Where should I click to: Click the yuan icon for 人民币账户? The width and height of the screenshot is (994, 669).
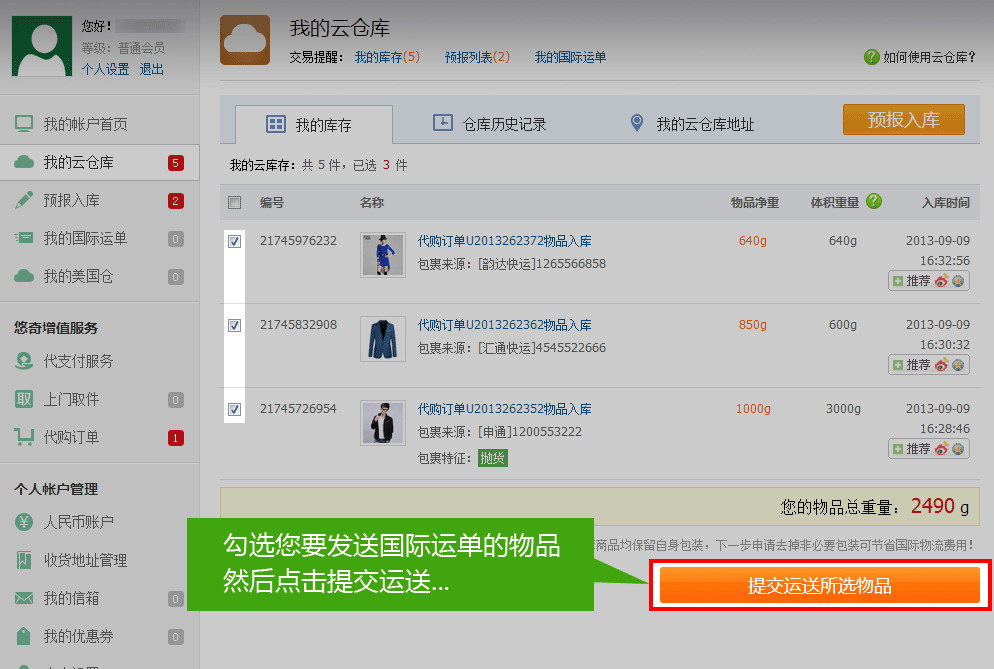(24, 522)
